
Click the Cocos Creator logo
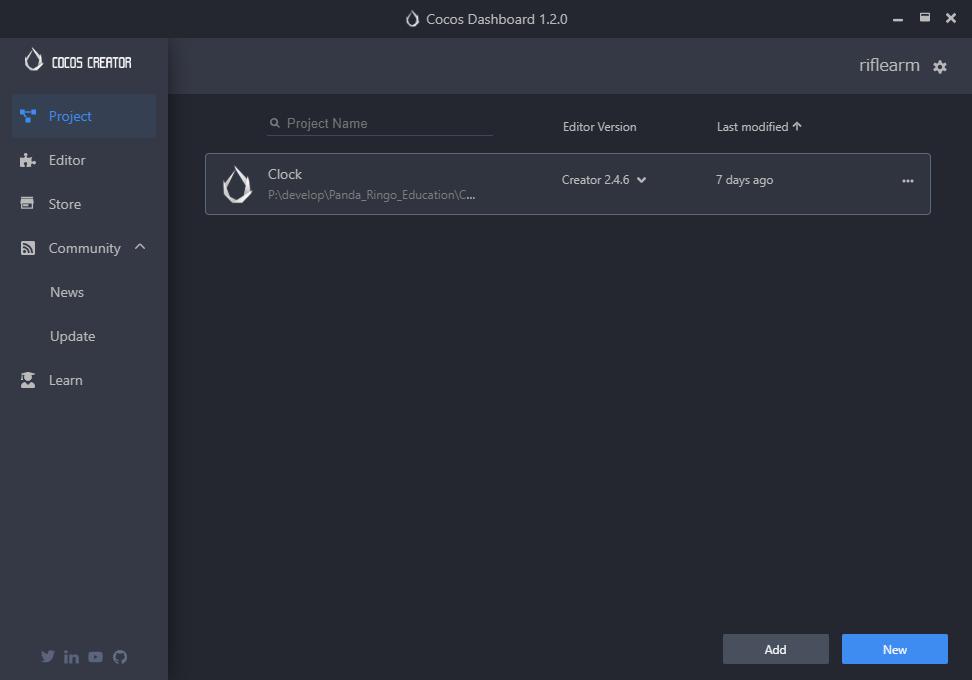tap(78, 61)
